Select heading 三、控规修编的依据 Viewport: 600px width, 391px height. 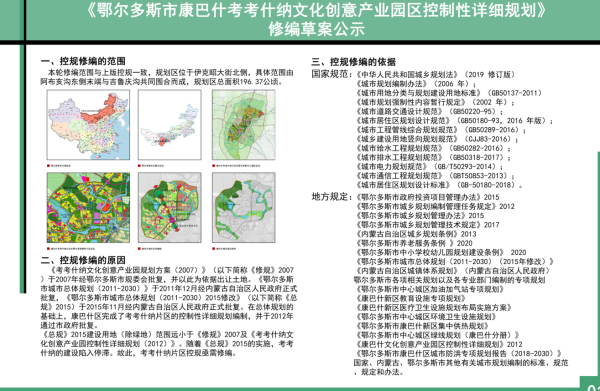click(x=353, y=62)
